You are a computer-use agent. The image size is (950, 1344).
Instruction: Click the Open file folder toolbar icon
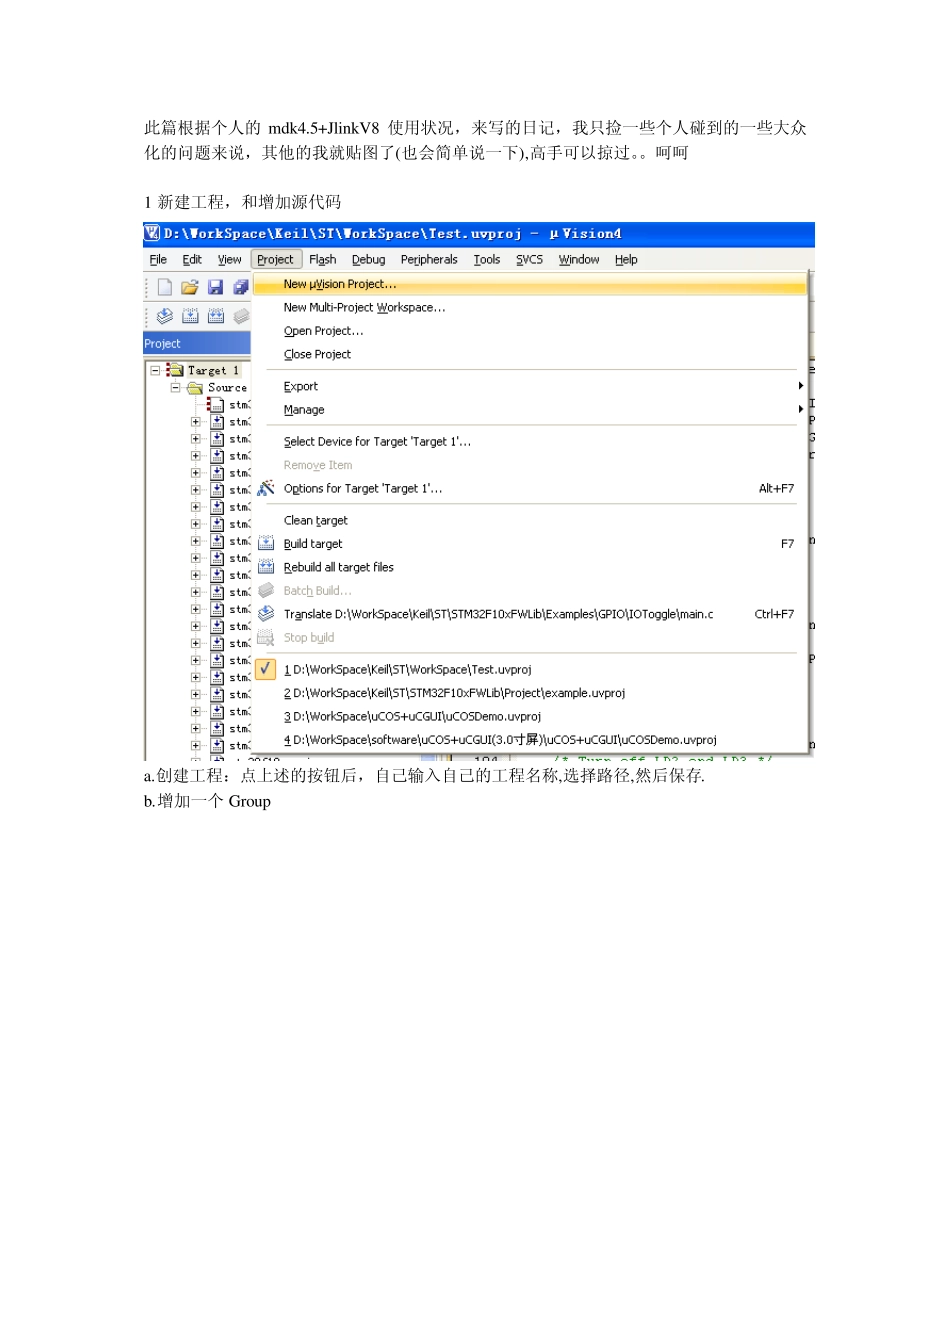[x=190, y=287]
